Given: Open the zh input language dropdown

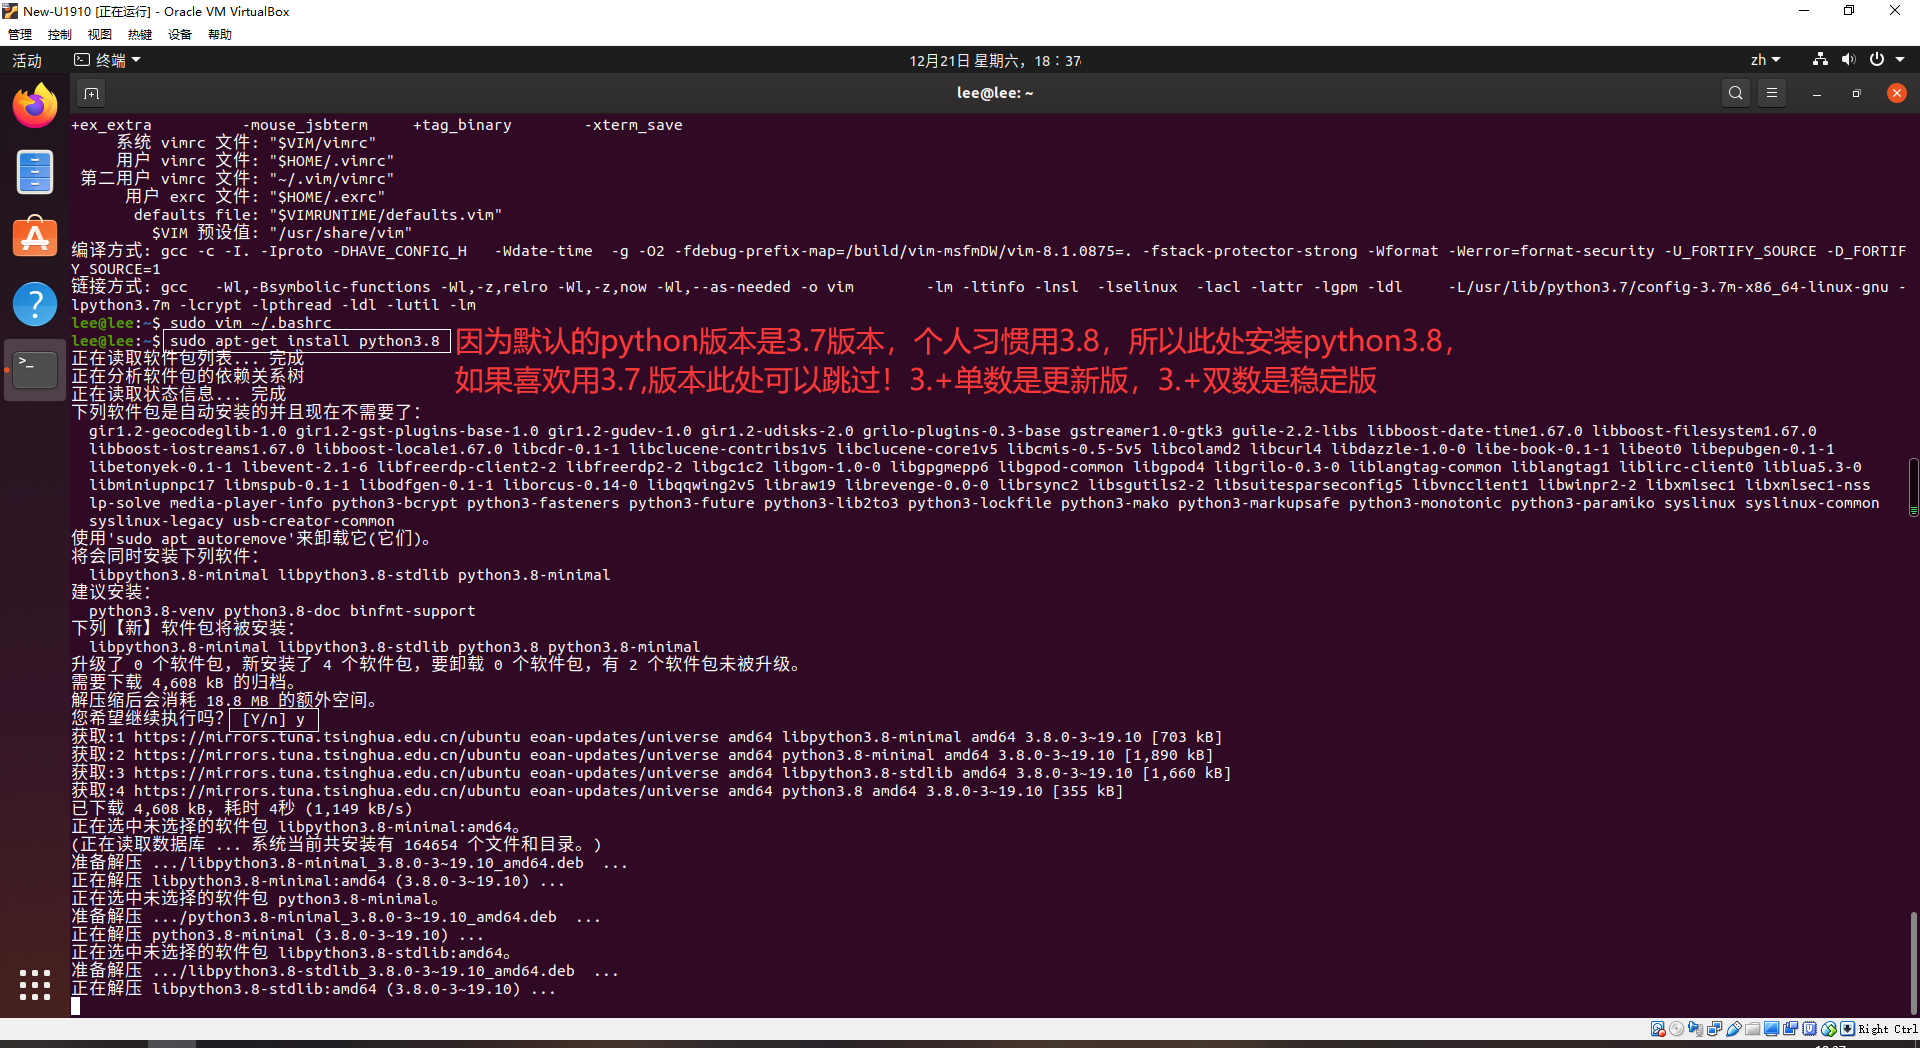Looking at the screenshot, I should tap(1765, 60).
